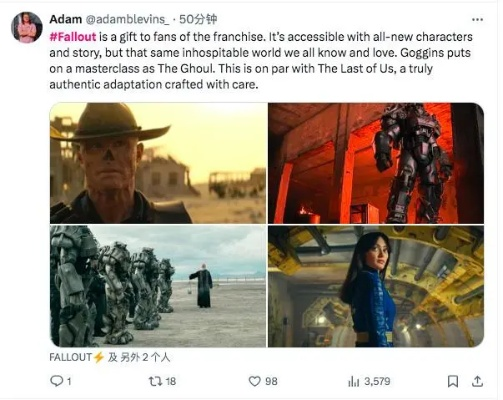Retweet the post using the repost icon

155,381
